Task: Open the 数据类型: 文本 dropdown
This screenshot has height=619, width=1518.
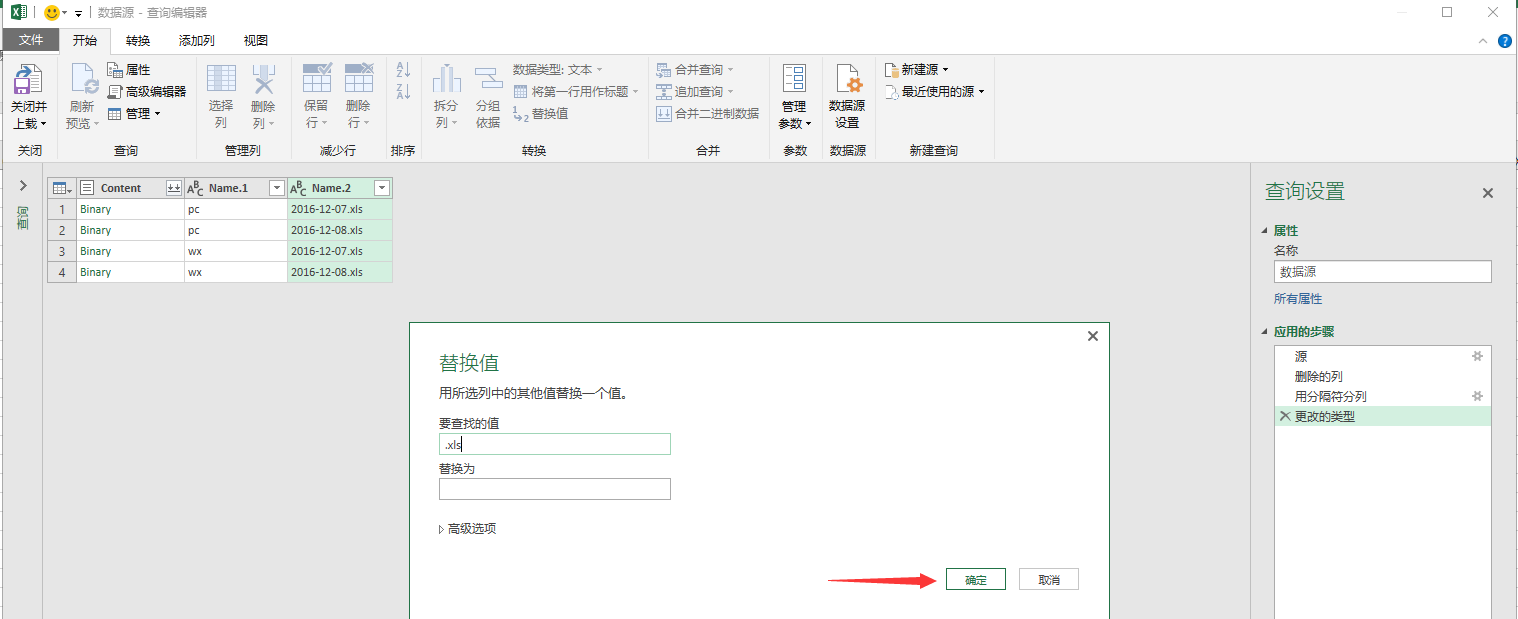Action: tap(558, 70)
